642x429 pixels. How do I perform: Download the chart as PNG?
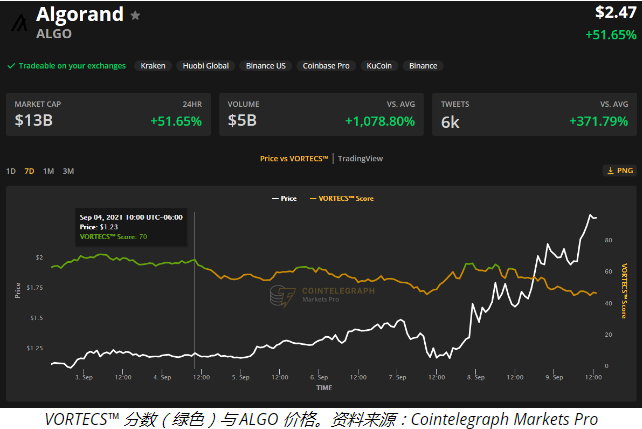pyautogui.click(x=620, y=171)
